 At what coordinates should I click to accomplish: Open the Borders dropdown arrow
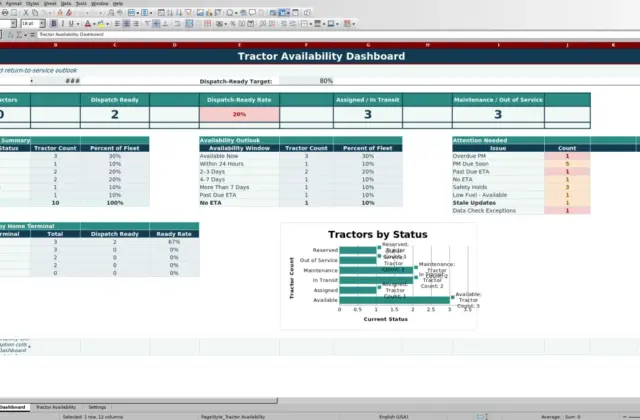(x=311, y=24)
